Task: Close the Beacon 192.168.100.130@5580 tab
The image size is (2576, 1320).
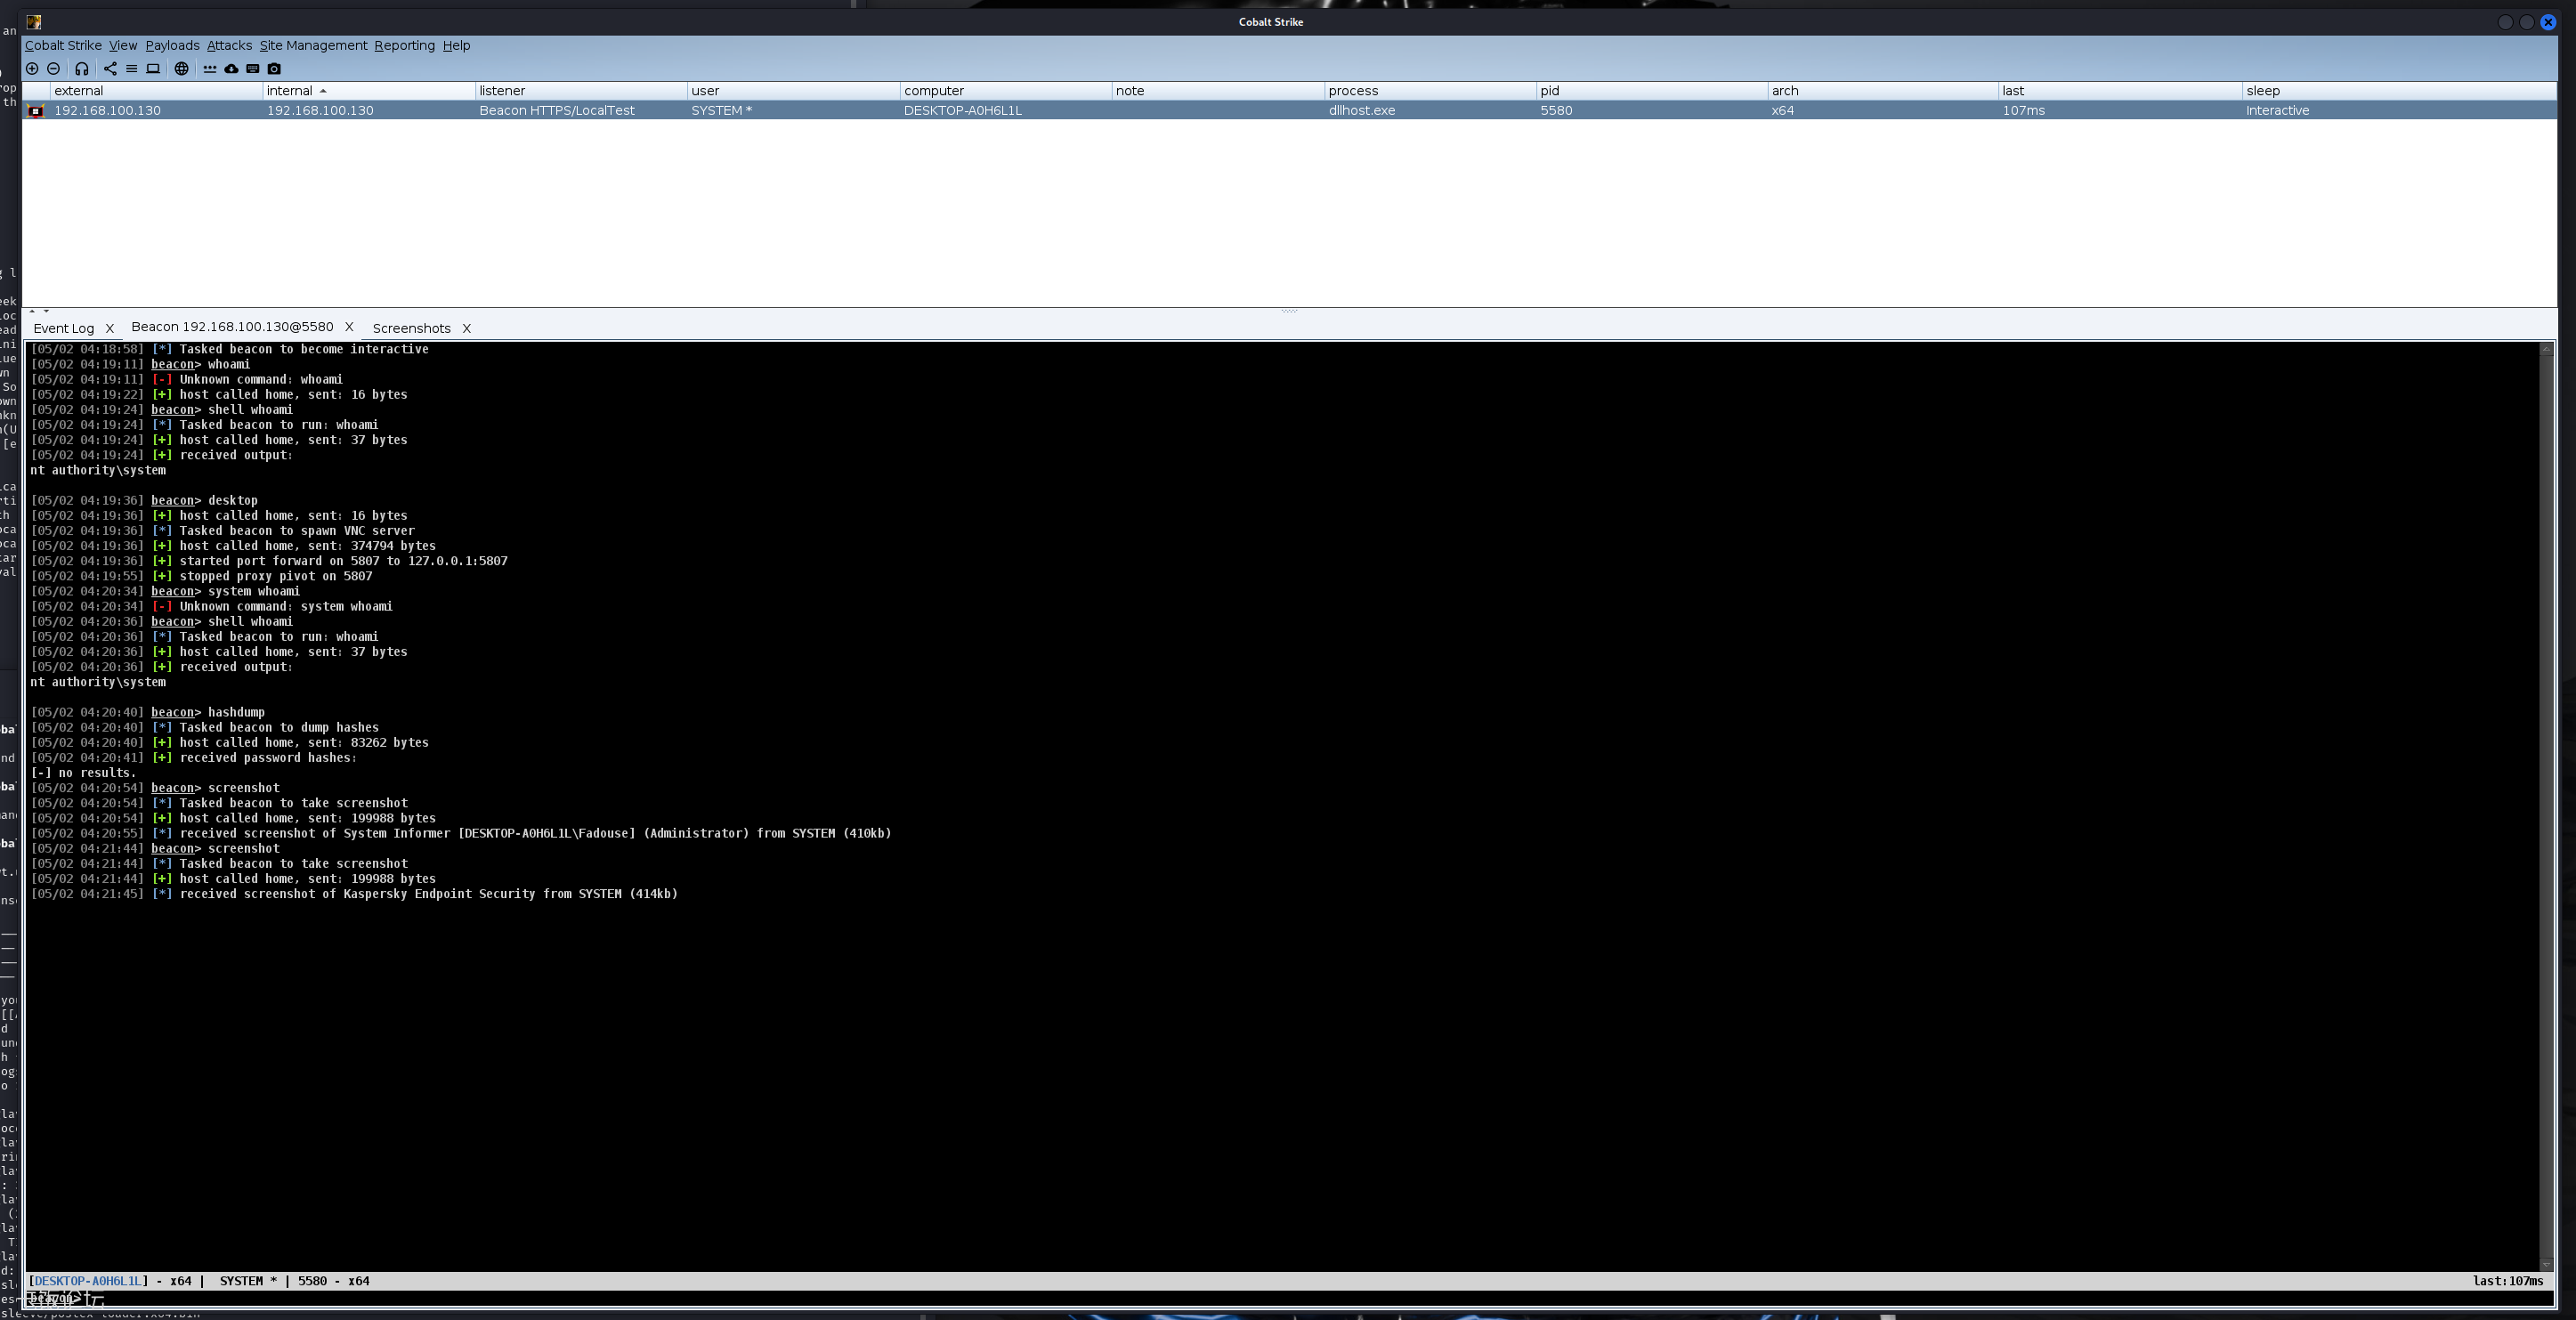Action: click(349, 327)
